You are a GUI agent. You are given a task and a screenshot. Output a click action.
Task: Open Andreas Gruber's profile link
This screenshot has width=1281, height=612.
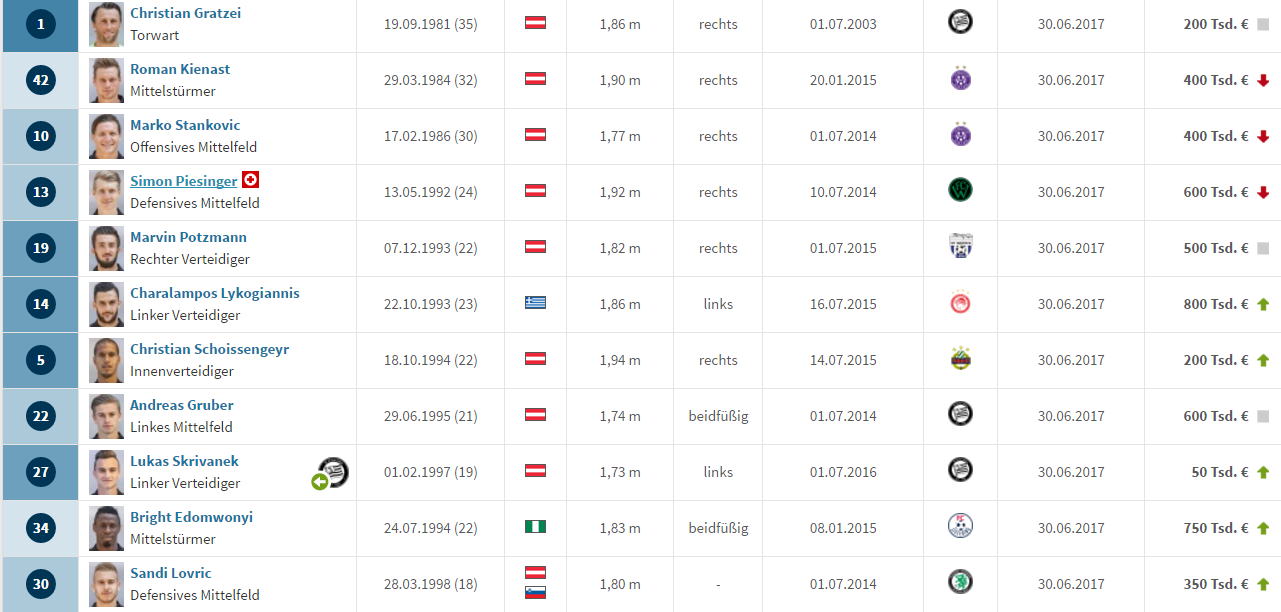pos(182,405)
